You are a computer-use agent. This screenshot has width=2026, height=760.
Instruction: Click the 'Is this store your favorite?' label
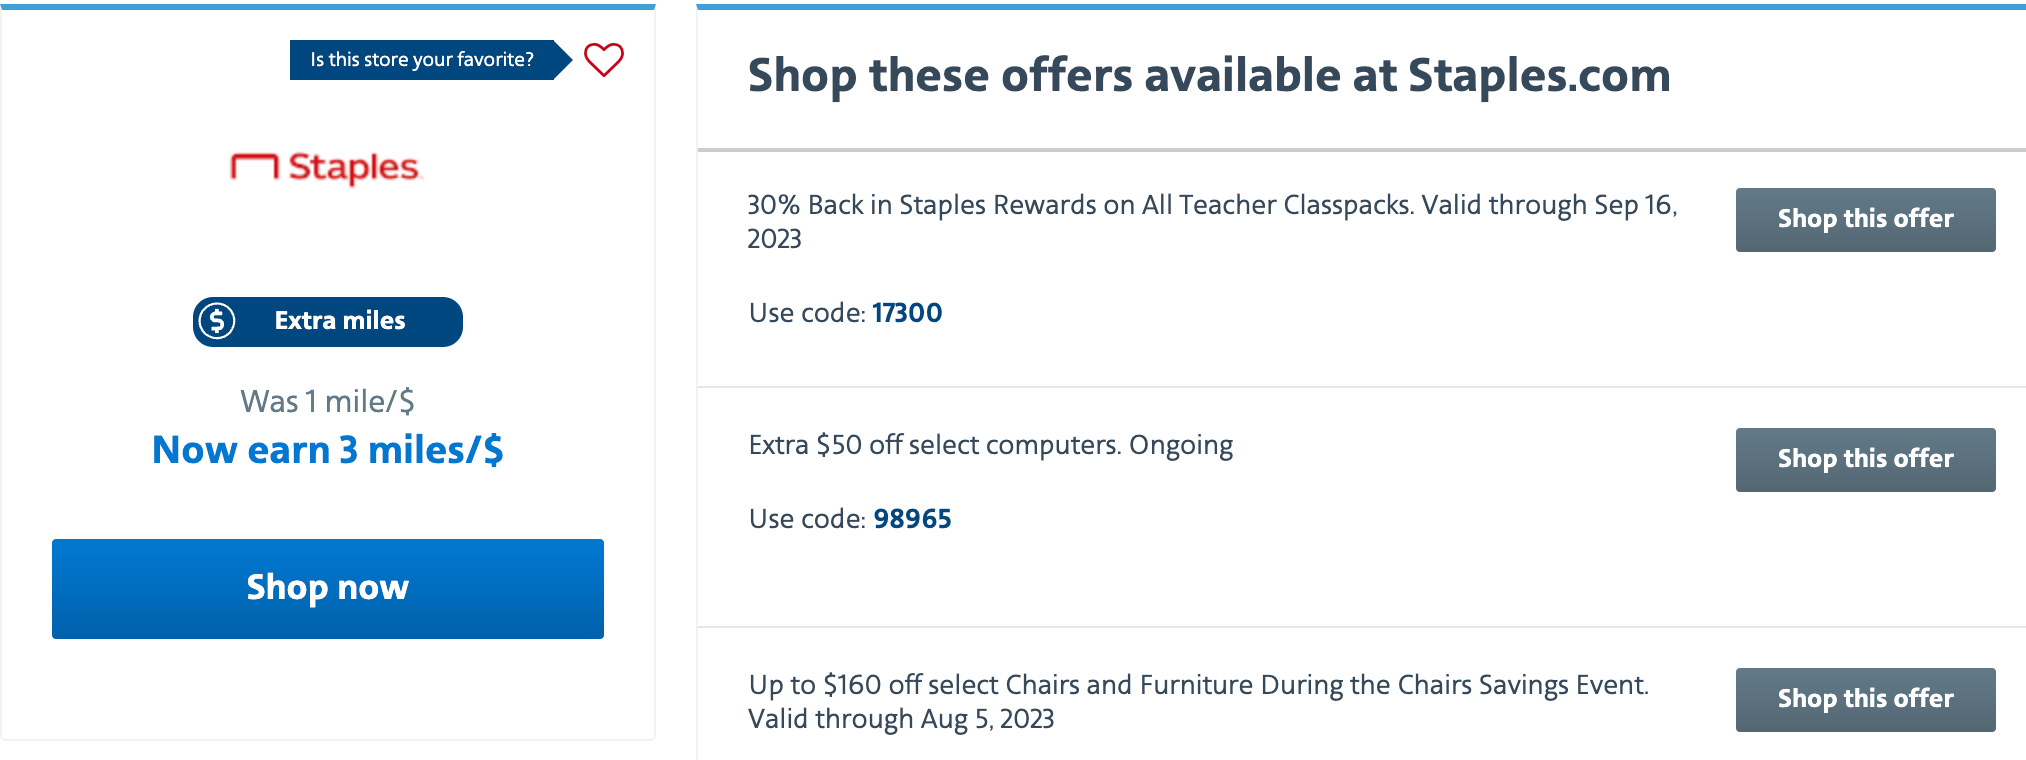pyautogui.click(x=422, y=60)
